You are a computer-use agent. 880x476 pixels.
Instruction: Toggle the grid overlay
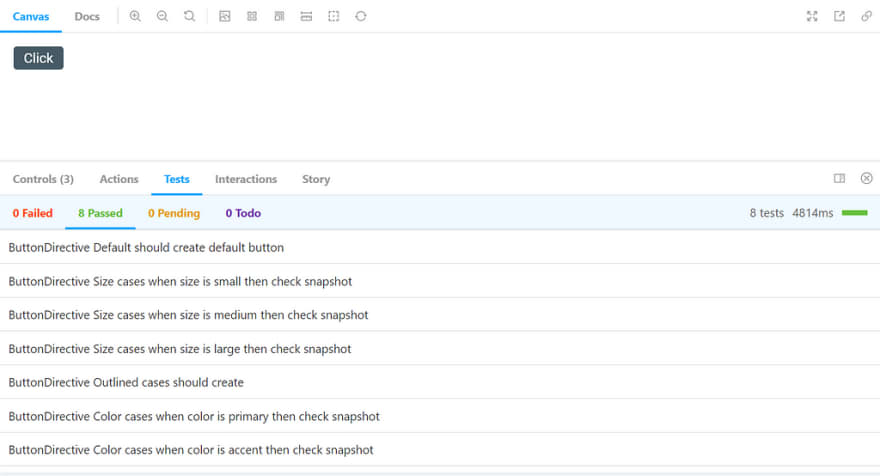[252, 16]
